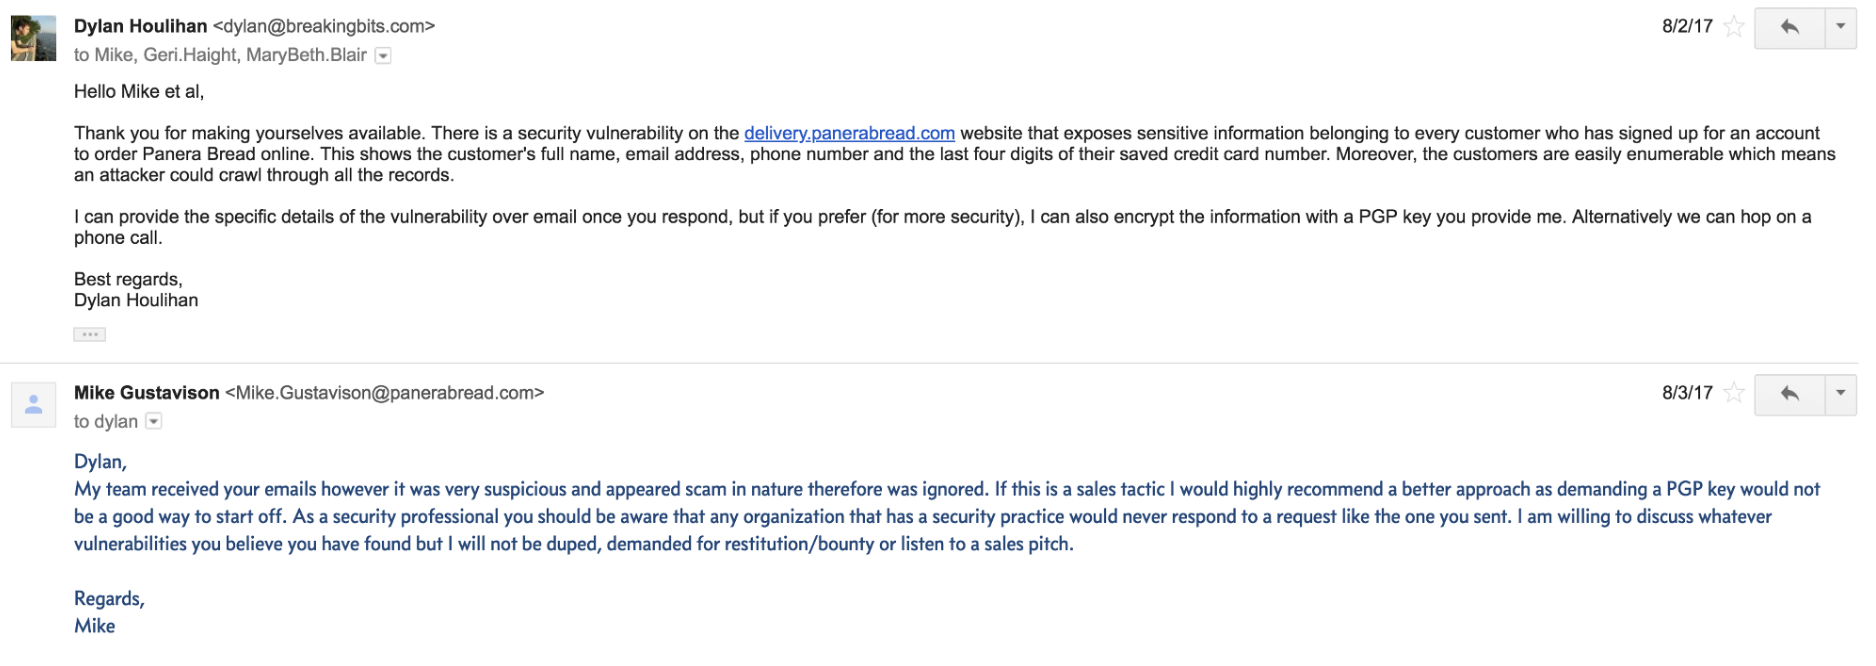
Task: Click the recipients line 'to Mike, Geri.Haight, MaryBeth.Blair'
Action: [x=220, y=55]
